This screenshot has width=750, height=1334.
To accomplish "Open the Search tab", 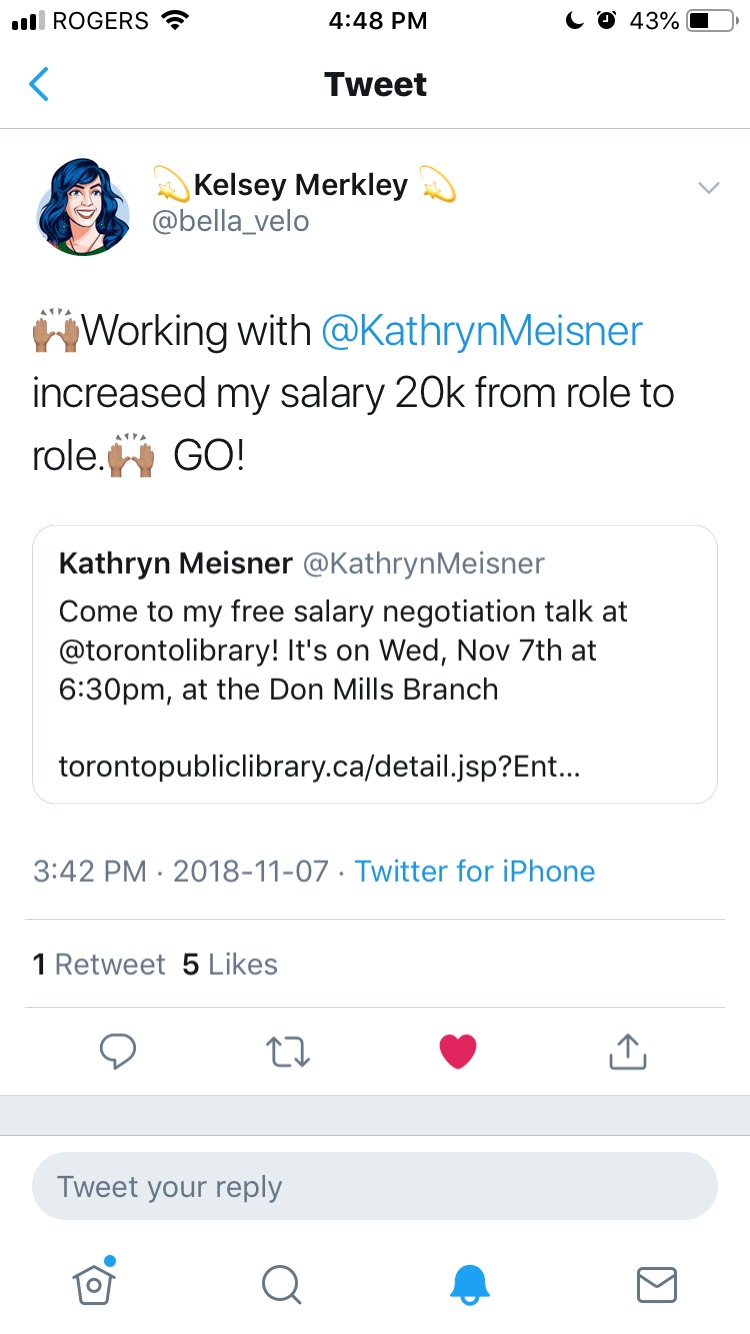I will [281, 1284].
